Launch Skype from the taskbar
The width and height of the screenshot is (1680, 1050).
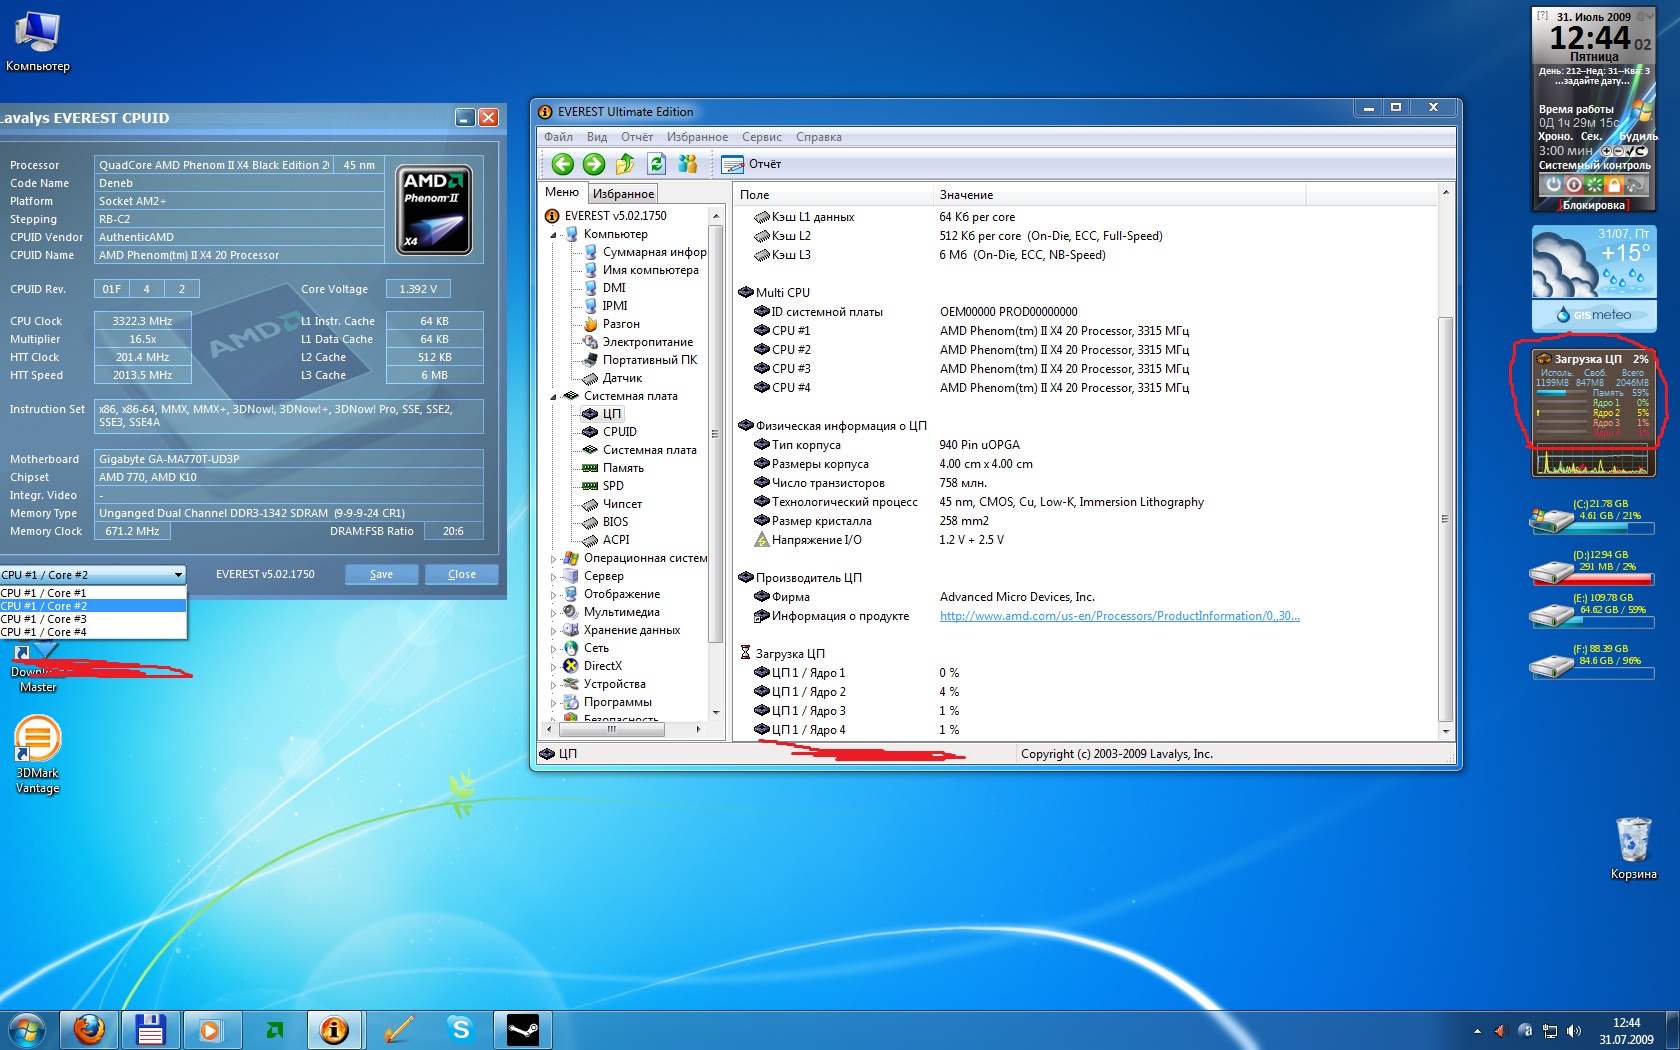[x=460, y=1029]
